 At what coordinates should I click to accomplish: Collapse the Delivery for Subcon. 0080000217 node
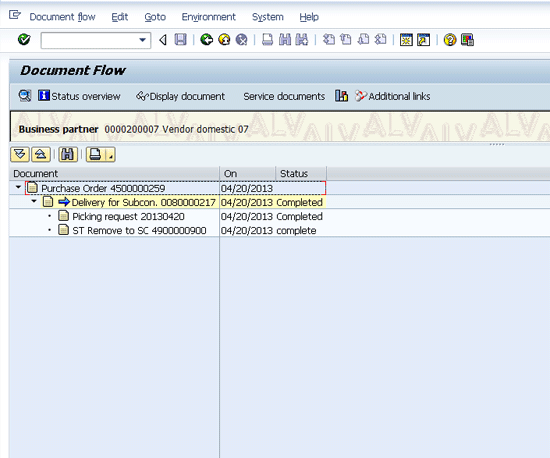34,202
